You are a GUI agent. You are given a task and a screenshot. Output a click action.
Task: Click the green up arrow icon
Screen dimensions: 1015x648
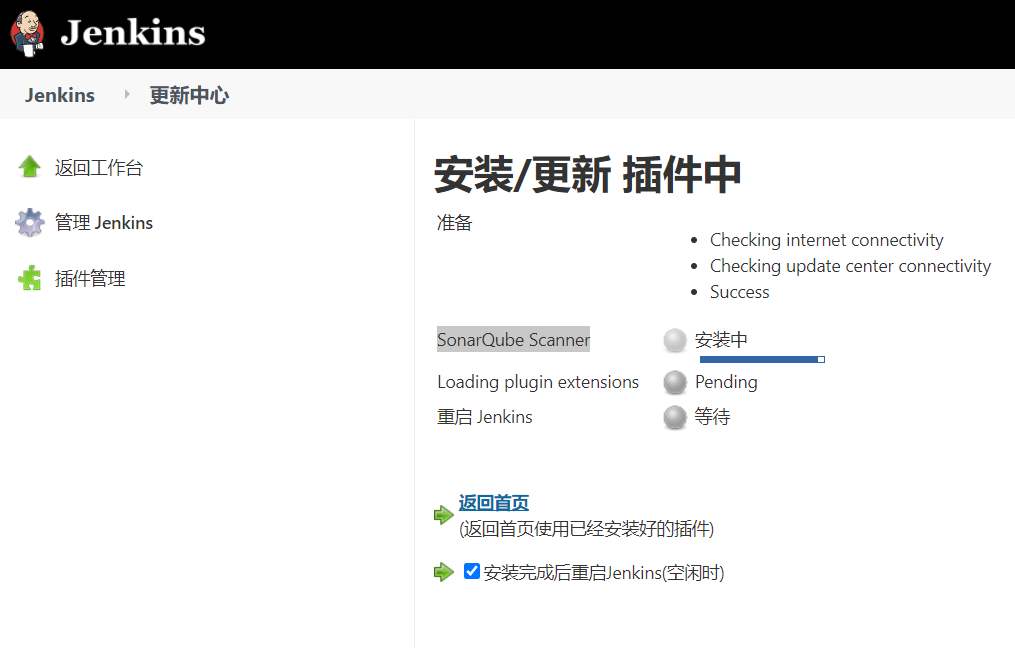(29, 166)
